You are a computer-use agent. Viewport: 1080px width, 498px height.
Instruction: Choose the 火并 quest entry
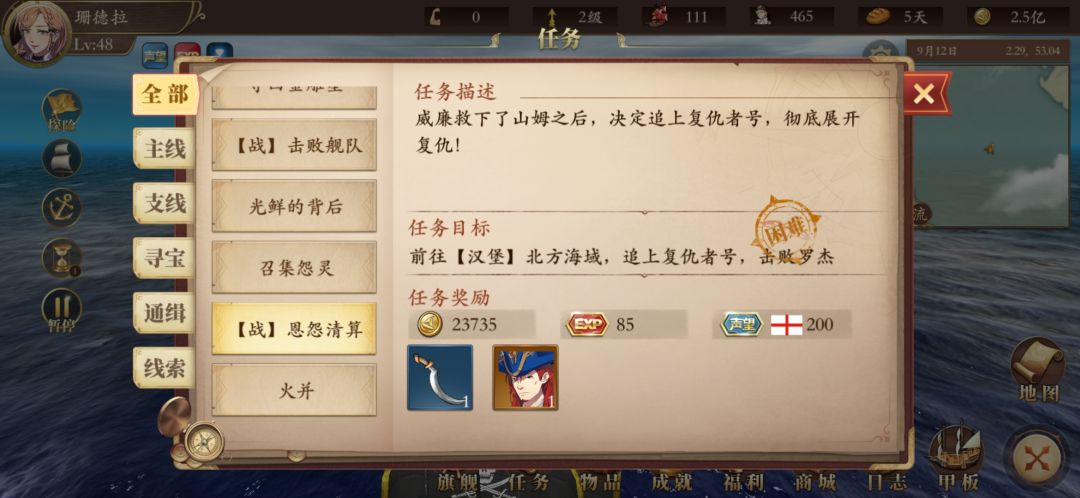(294, 390)
